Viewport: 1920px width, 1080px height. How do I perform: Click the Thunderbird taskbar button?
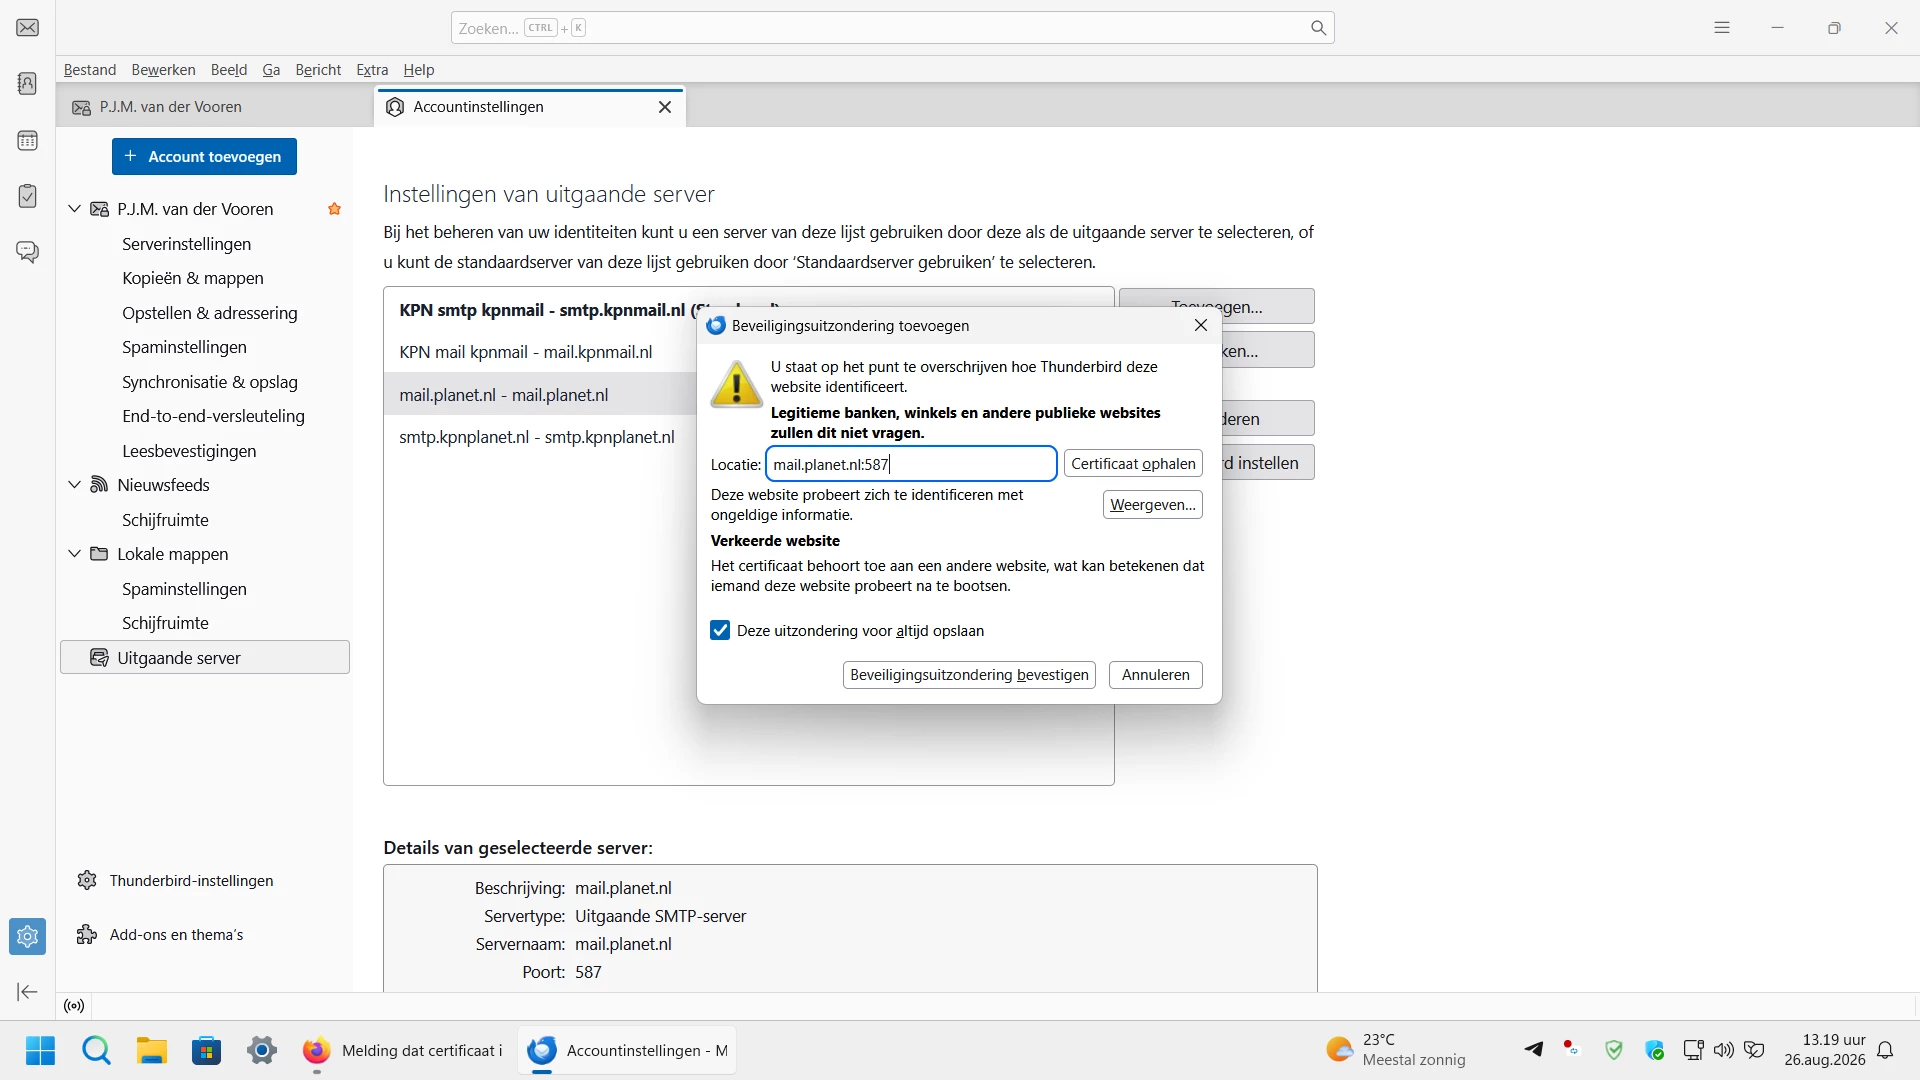[x=628, y=1050]
